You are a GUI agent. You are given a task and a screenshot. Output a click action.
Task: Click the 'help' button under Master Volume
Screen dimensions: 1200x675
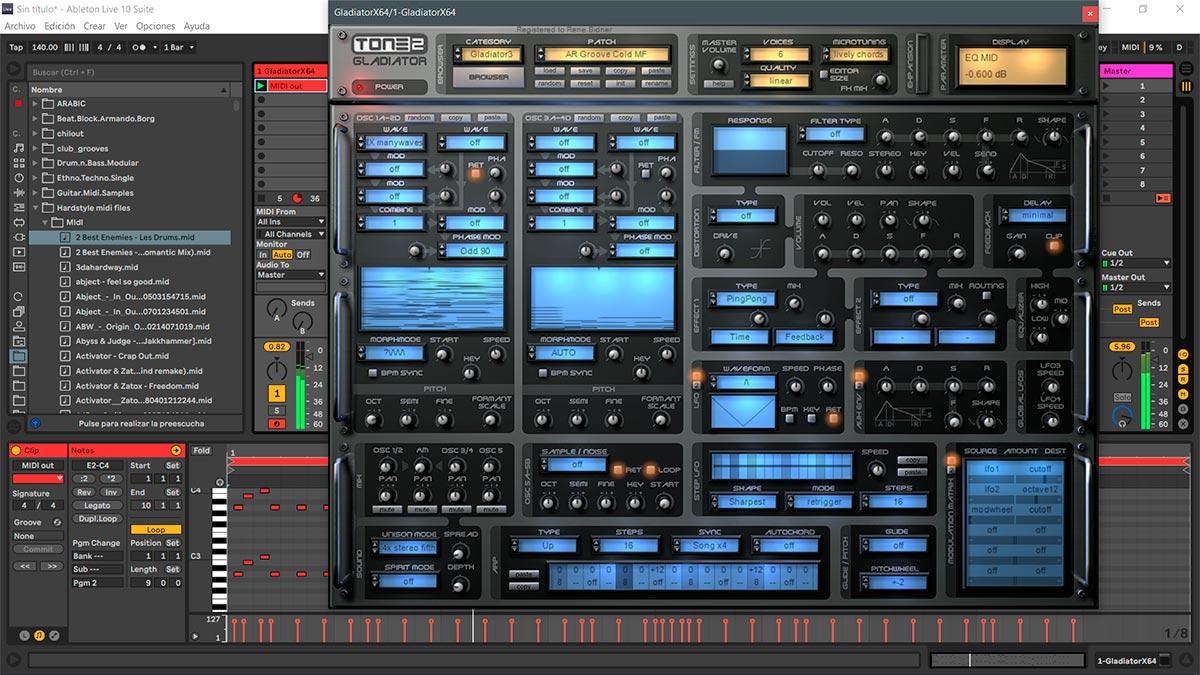[x=717, y=84]
